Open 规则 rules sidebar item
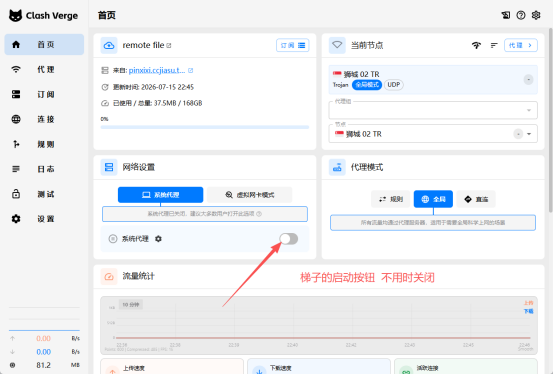554x375 pixels. point(44,144)
